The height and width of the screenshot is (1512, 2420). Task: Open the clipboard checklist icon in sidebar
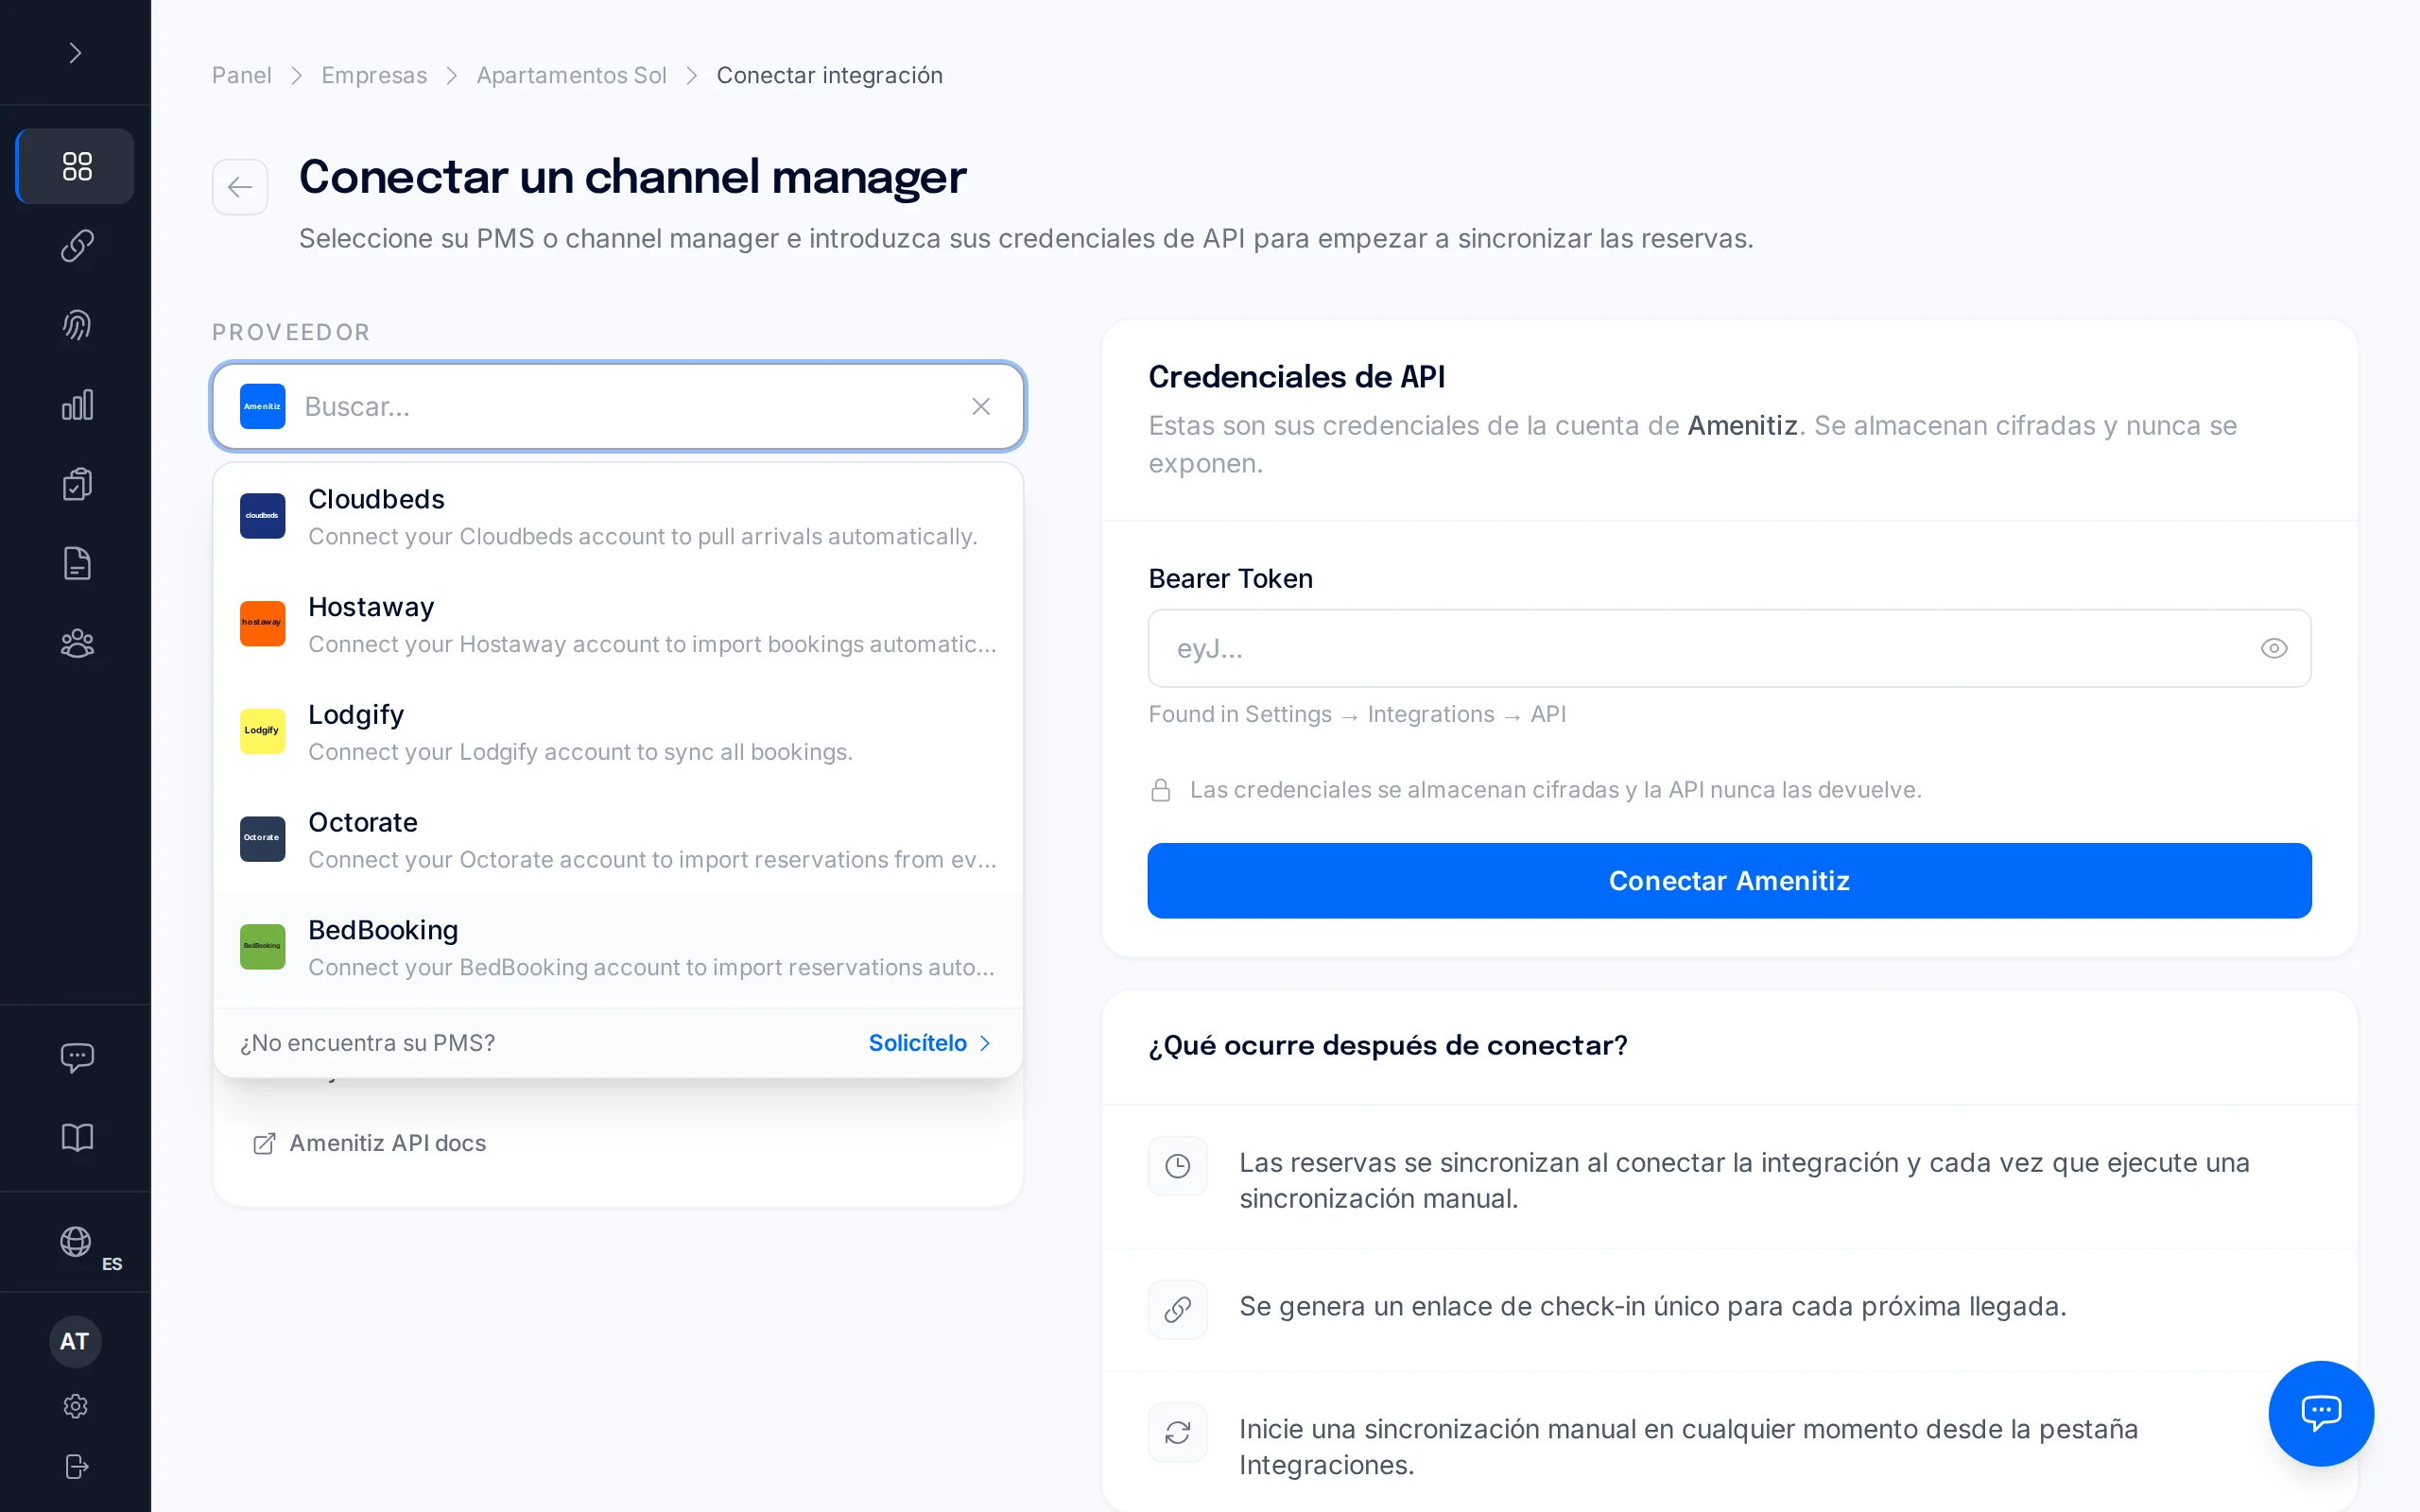pyautogui.click(x=76, y=484)
